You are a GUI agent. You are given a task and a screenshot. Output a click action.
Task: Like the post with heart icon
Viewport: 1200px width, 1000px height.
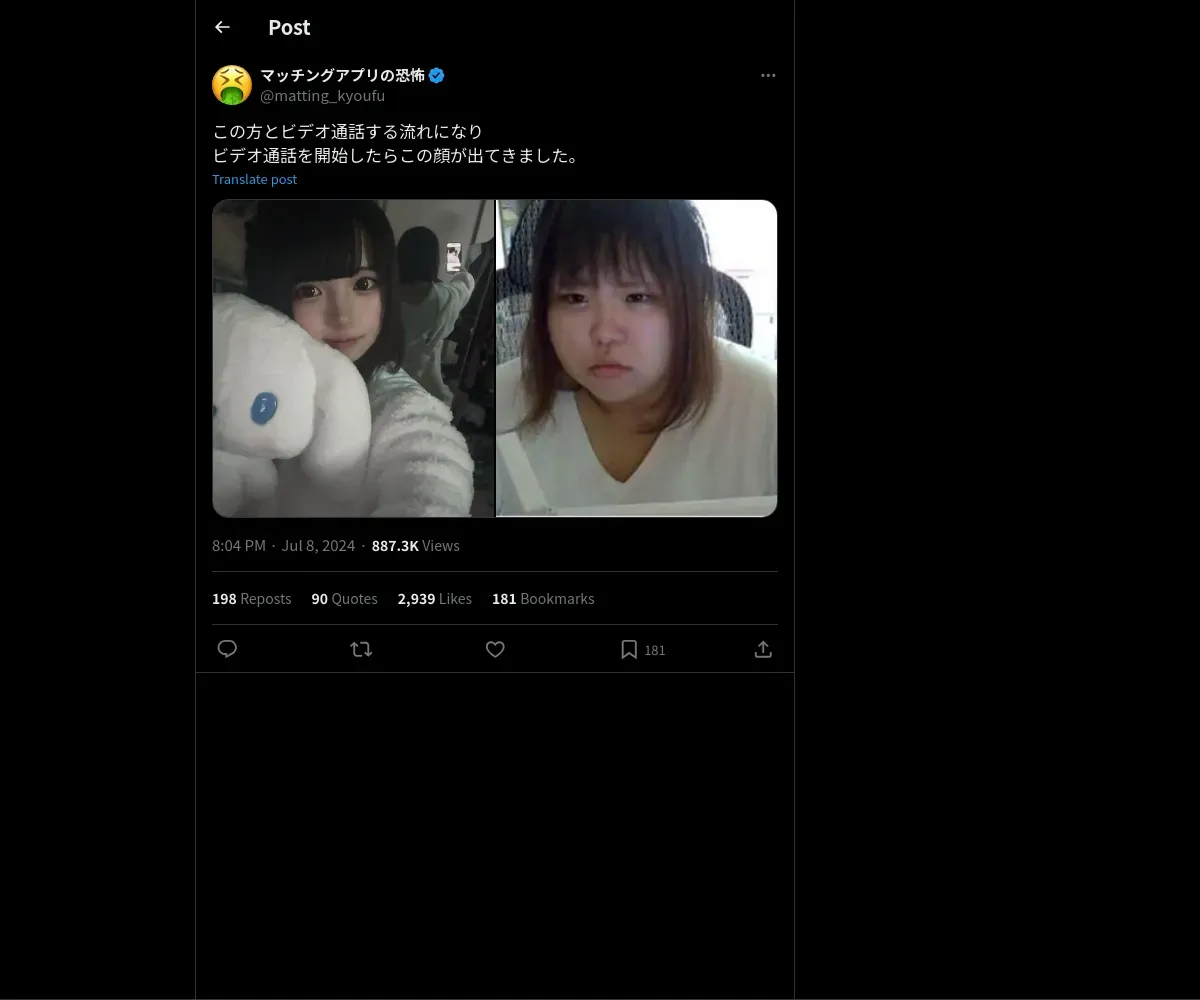pyautogui.click(x=495, y=649)
